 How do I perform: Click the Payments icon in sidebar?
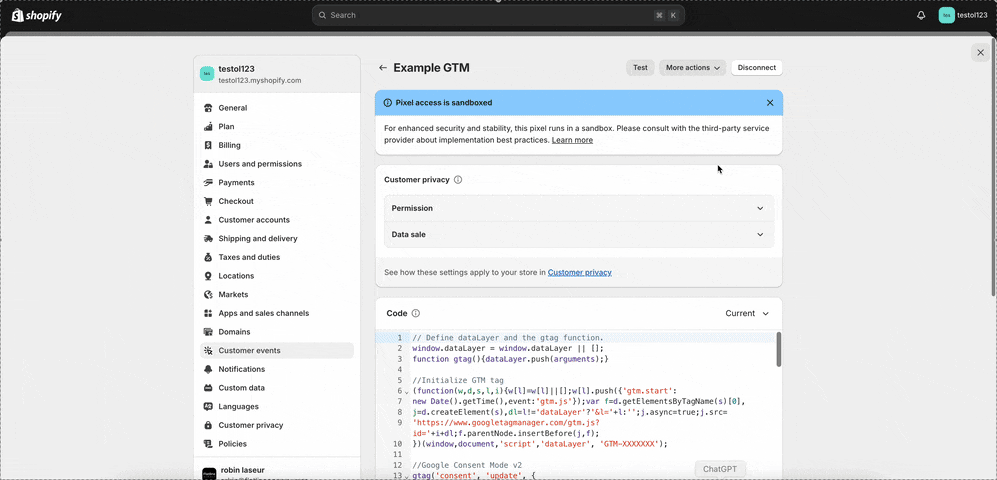coord(208,182)
